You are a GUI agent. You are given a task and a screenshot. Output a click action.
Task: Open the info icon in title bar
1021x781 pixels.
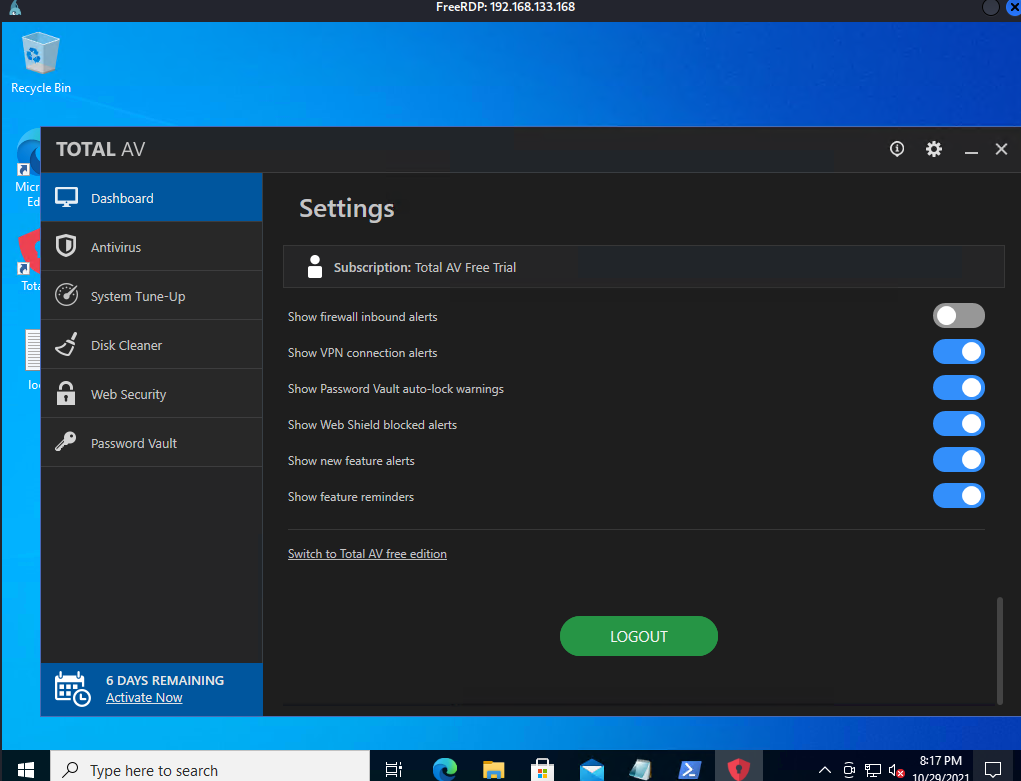point(897,149)
